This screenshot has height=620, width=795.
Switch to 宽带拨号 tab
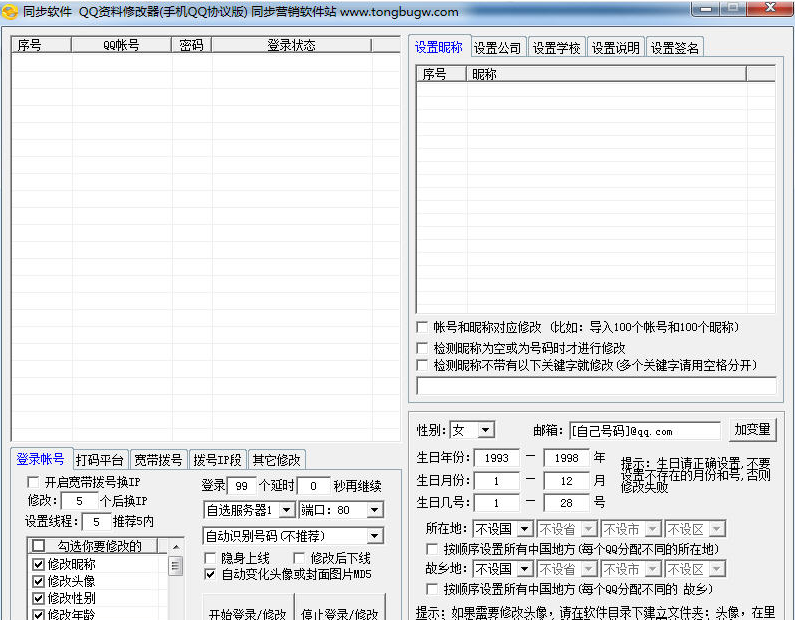point(158,460)
